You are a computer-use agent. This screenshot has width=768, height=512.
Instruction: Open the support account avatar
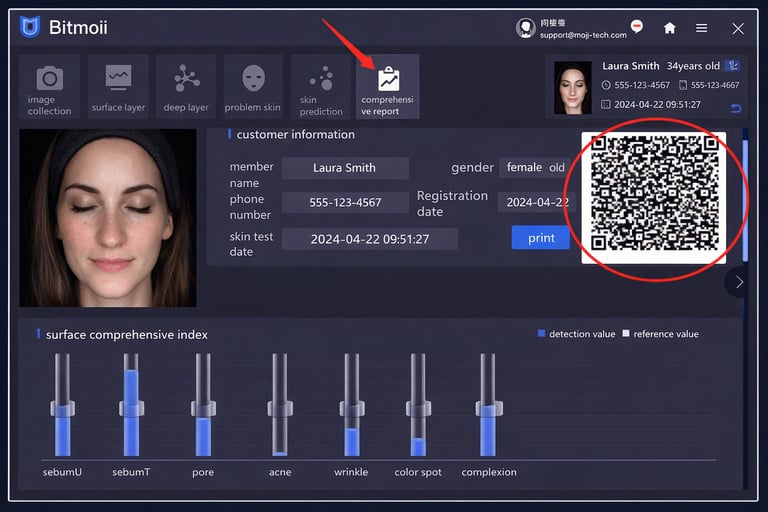tap(525, 28)
